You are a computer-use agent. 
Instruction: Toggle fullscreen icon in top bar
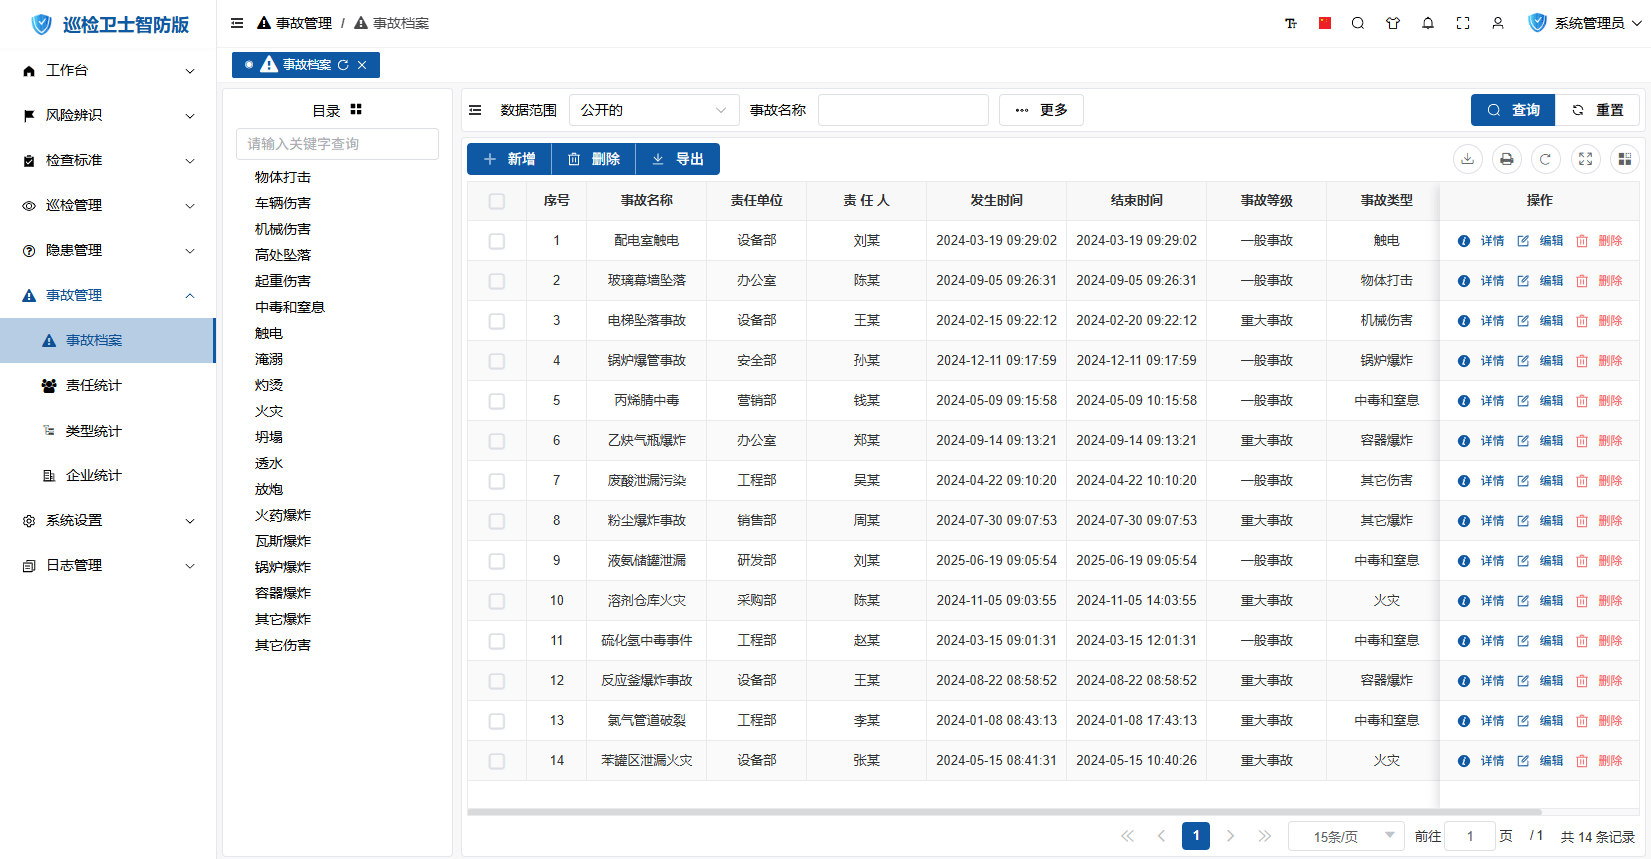pyautogui.click(x=1463, y=23)
